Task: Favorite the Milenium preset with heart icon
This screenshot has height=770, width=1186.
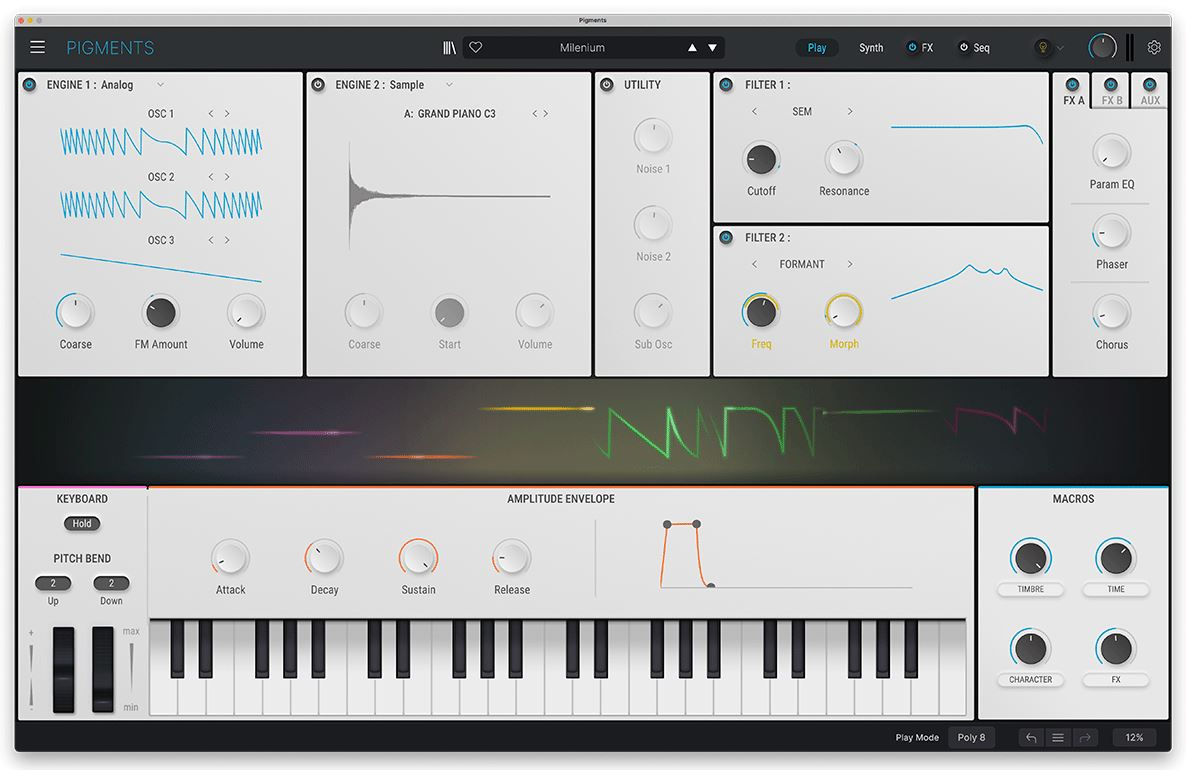Action: point(476,47)
